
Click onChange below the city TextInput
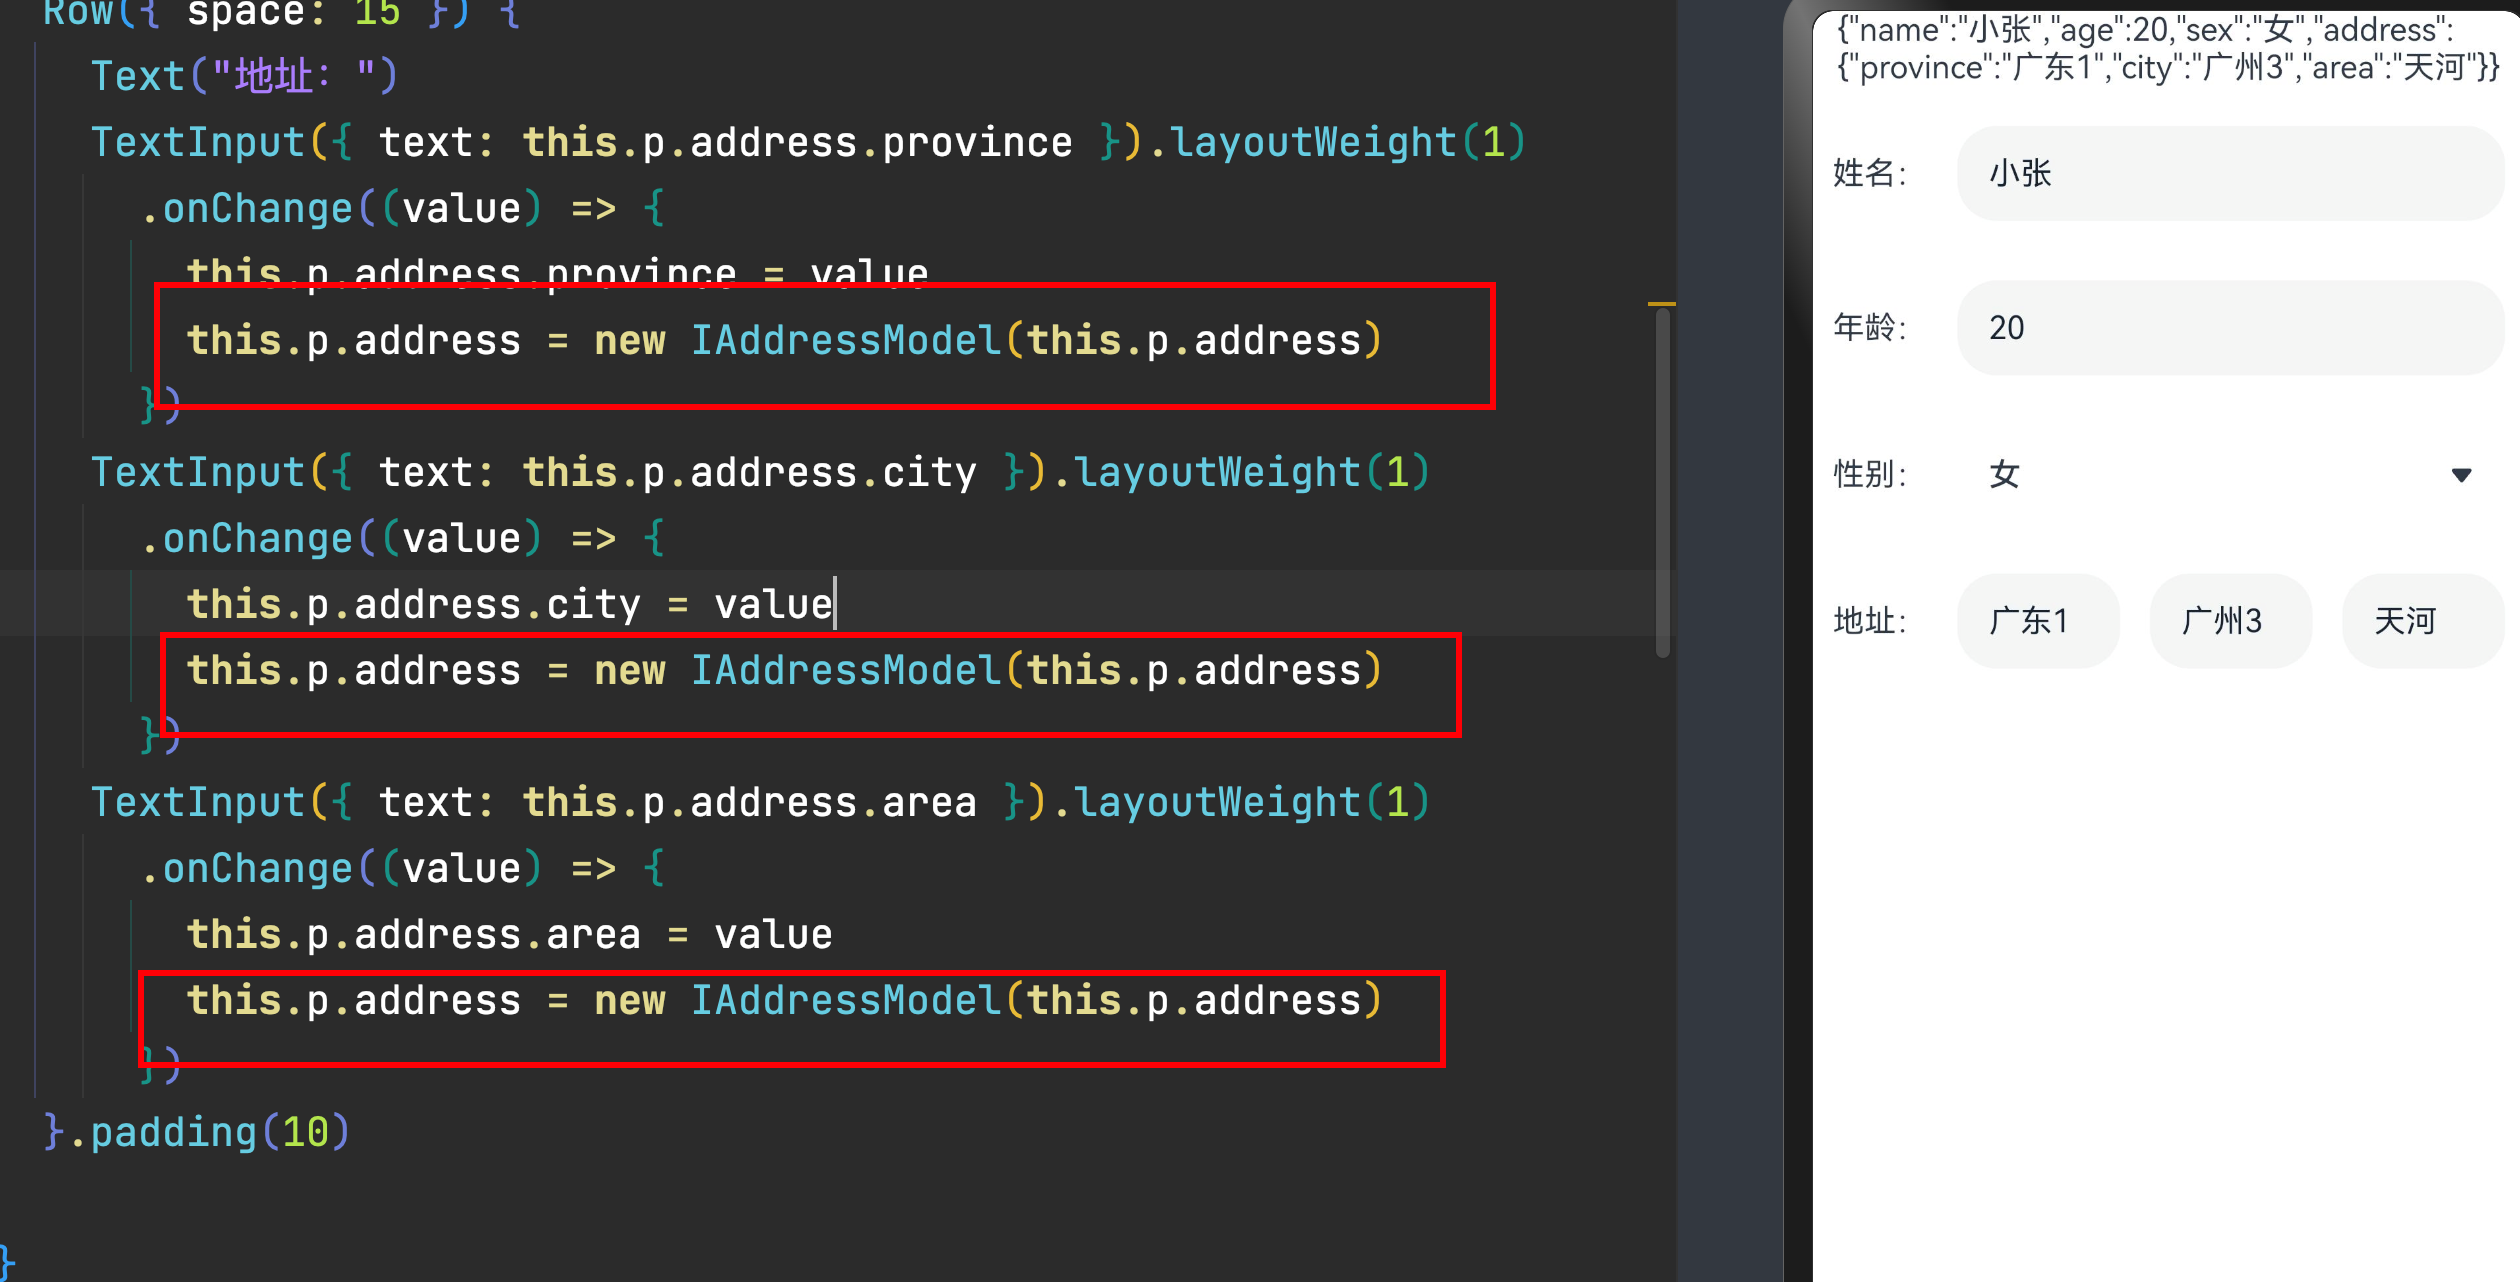(257, 539)
